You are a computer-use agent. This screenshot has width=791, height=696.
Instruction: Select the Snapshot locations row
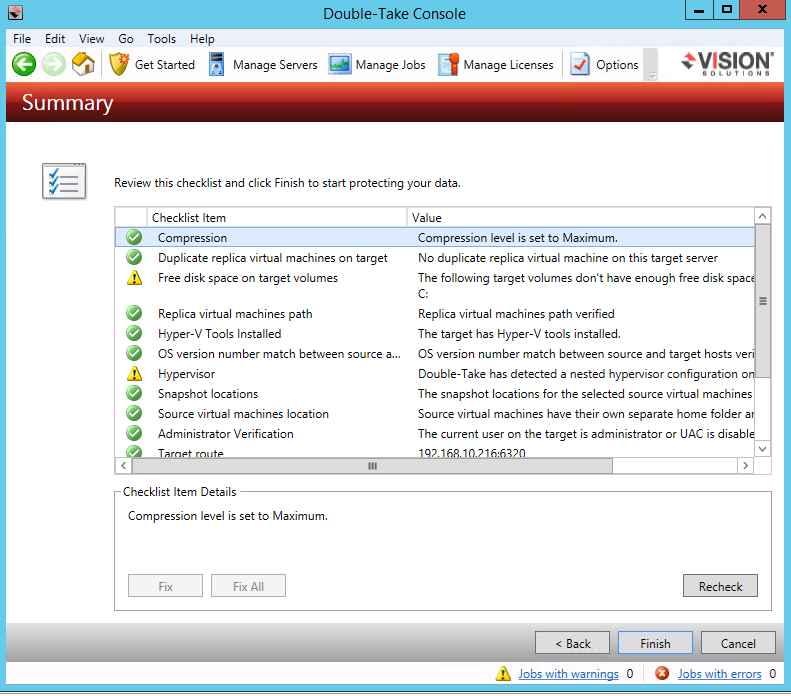pos(435,393)
